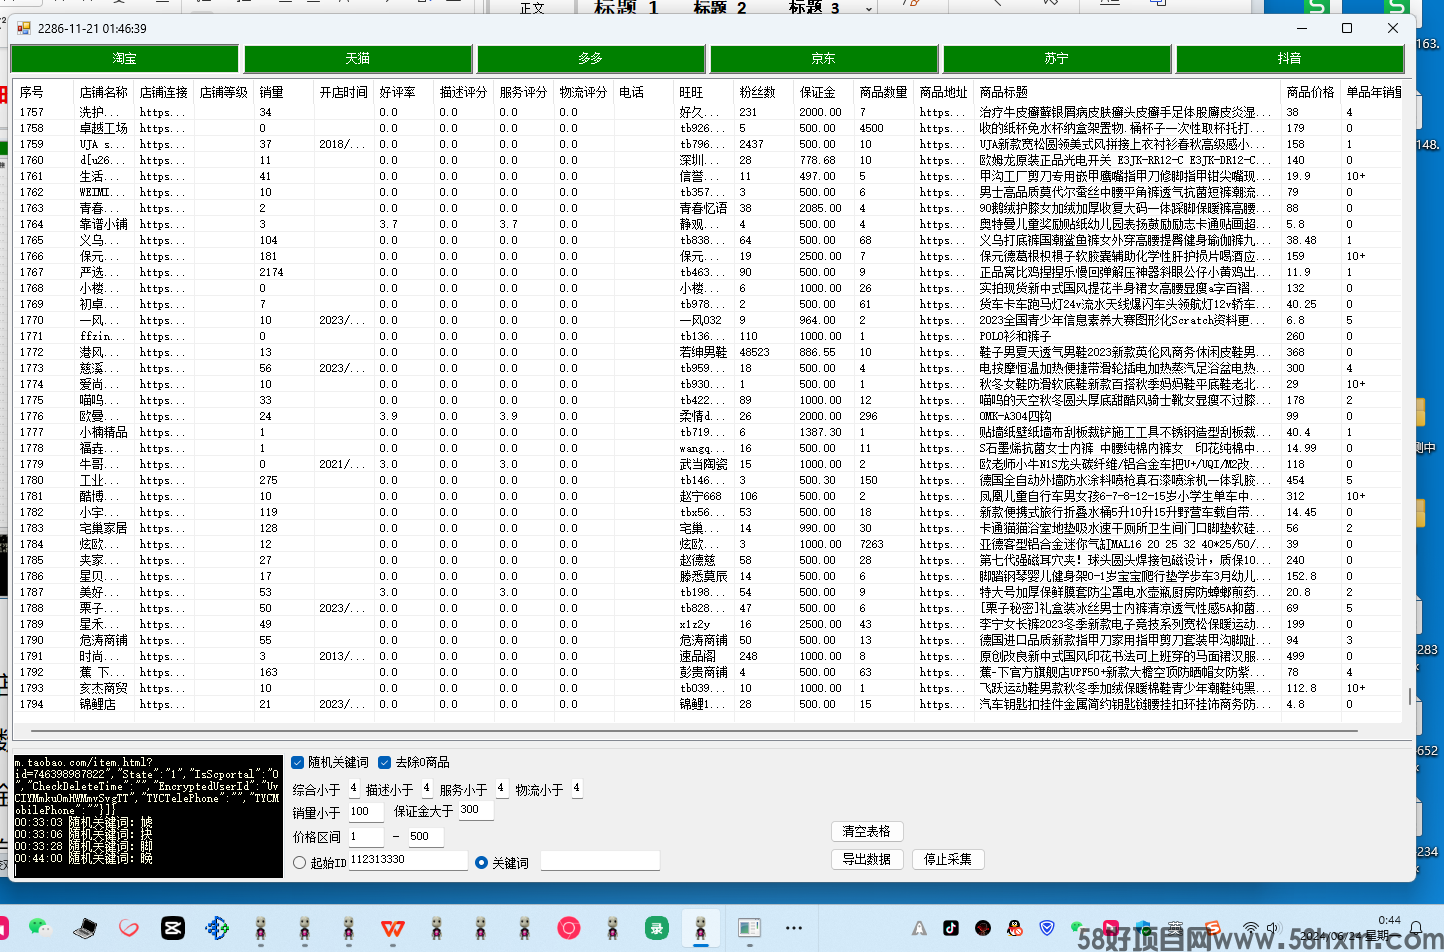
Task: Sort by the 商品价格 column header
Action: tap(1311, 92)
